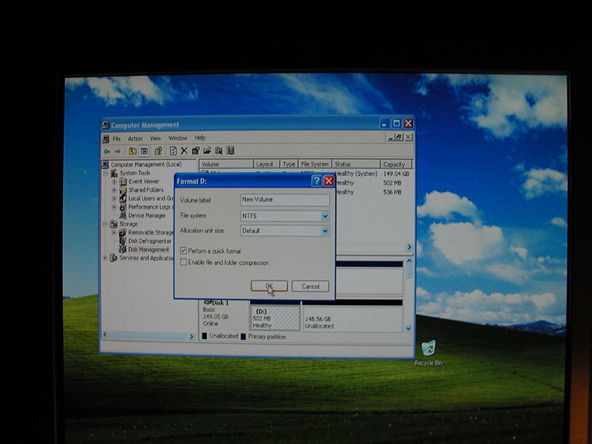Uncheck Perform a quick format
The image size is (592, 444).
pos(183,251)
